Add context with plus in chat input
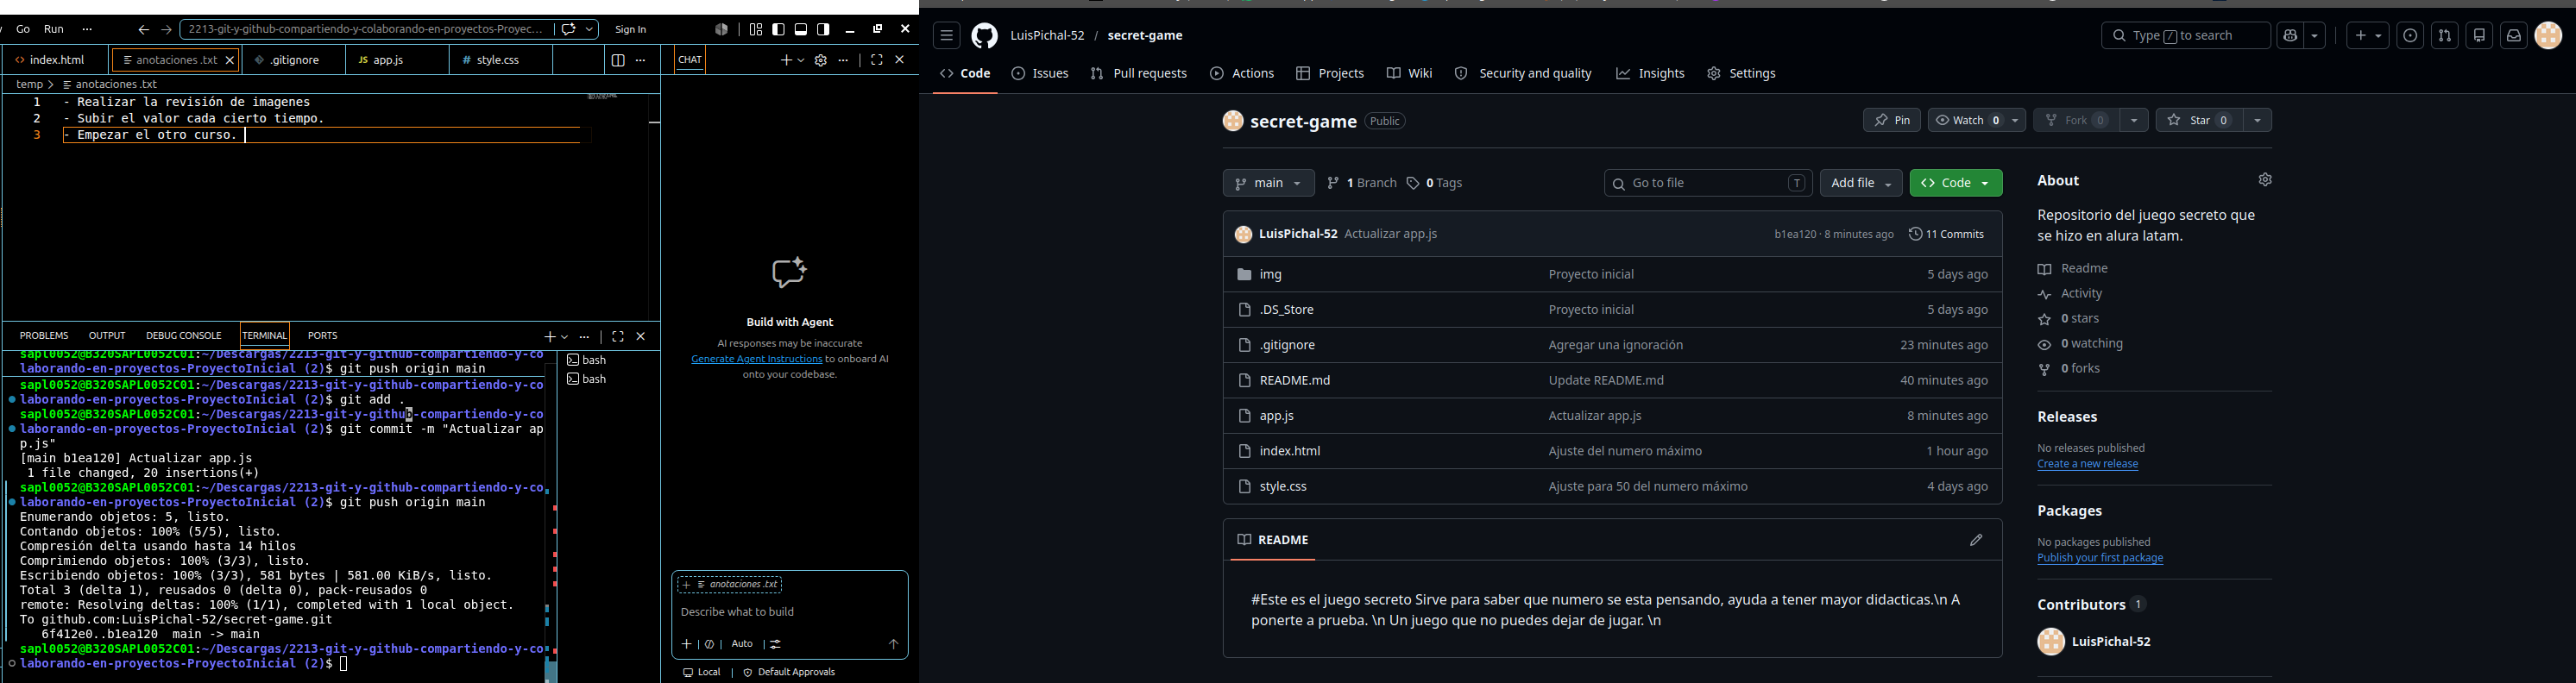This screenshot has width=2576, height=683. (687, 645)
